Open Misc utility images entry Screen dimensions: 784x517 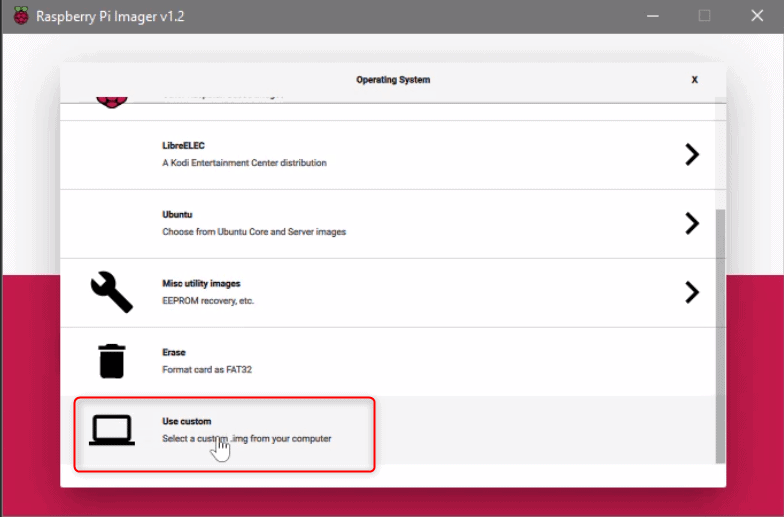388,293
